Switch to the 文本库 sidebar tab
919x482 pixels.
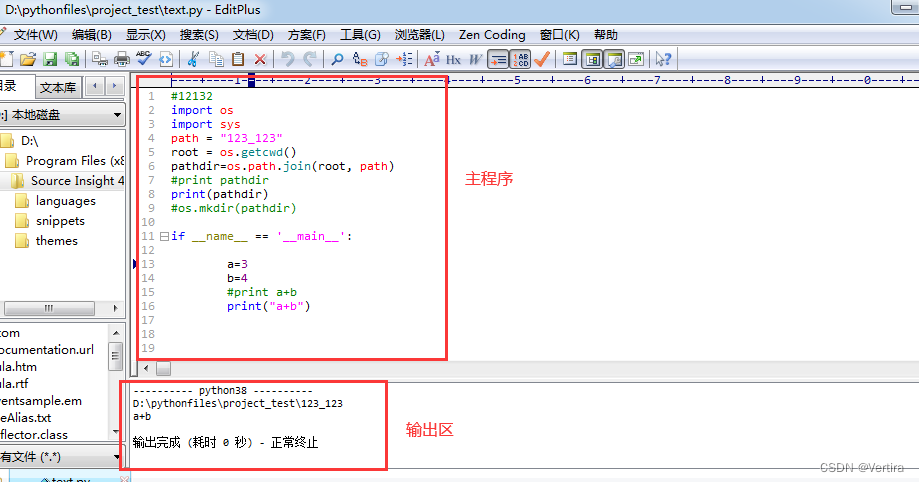coord(58,88)
